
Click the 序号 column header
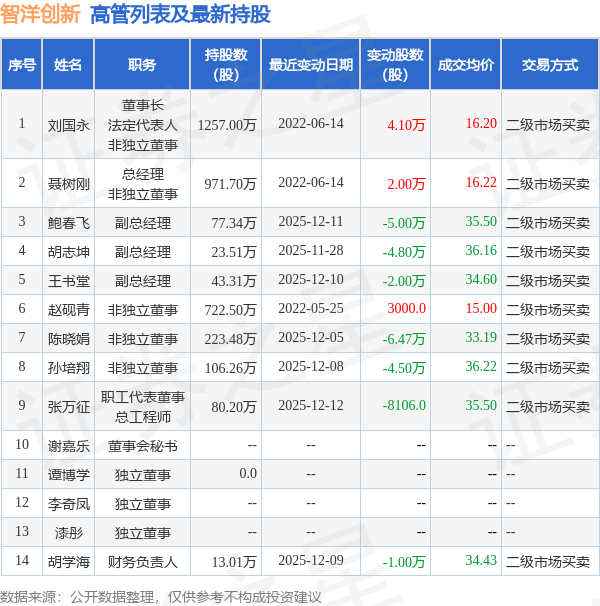22,64
